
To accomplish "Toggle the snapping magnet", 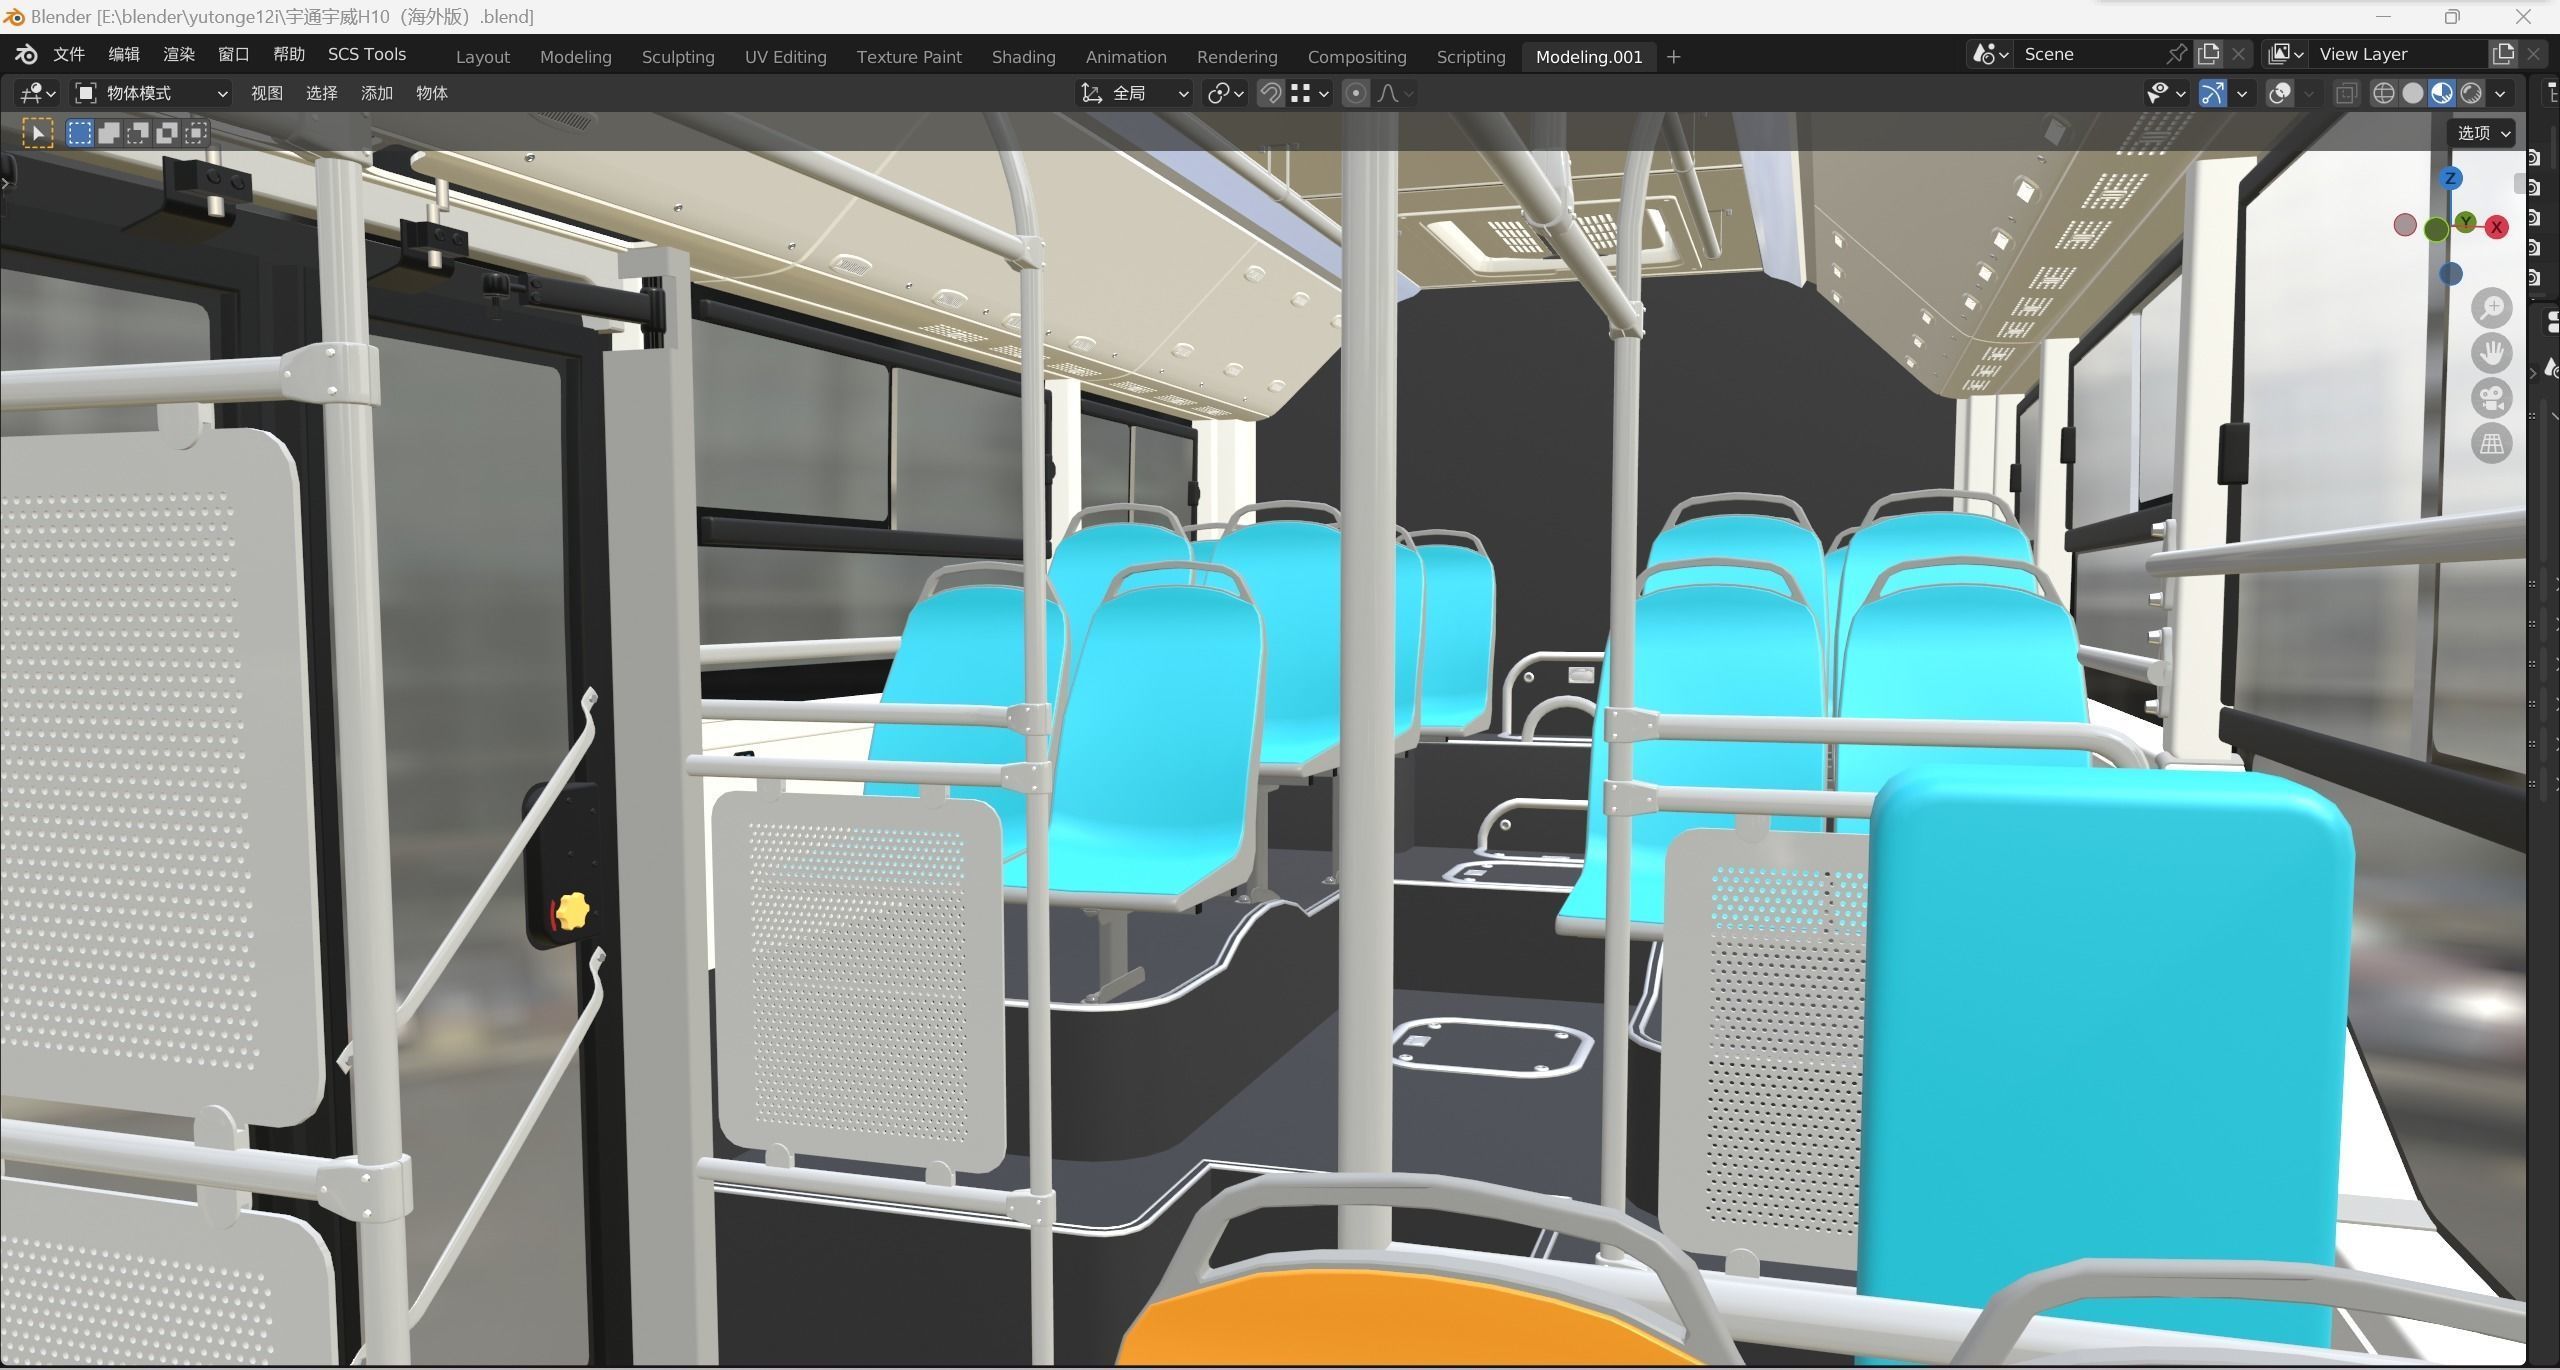I will point(1270,93).
